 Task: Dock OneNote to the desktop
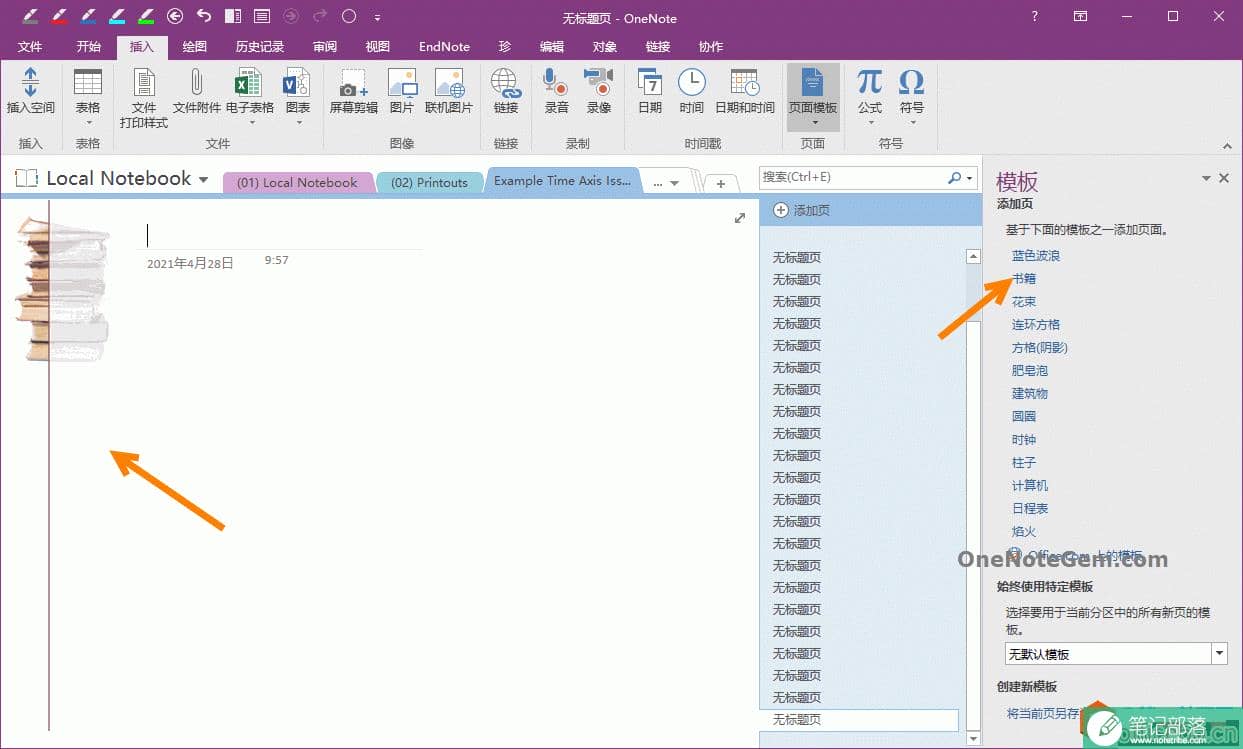pyautogui.click(x=233, y=16)
